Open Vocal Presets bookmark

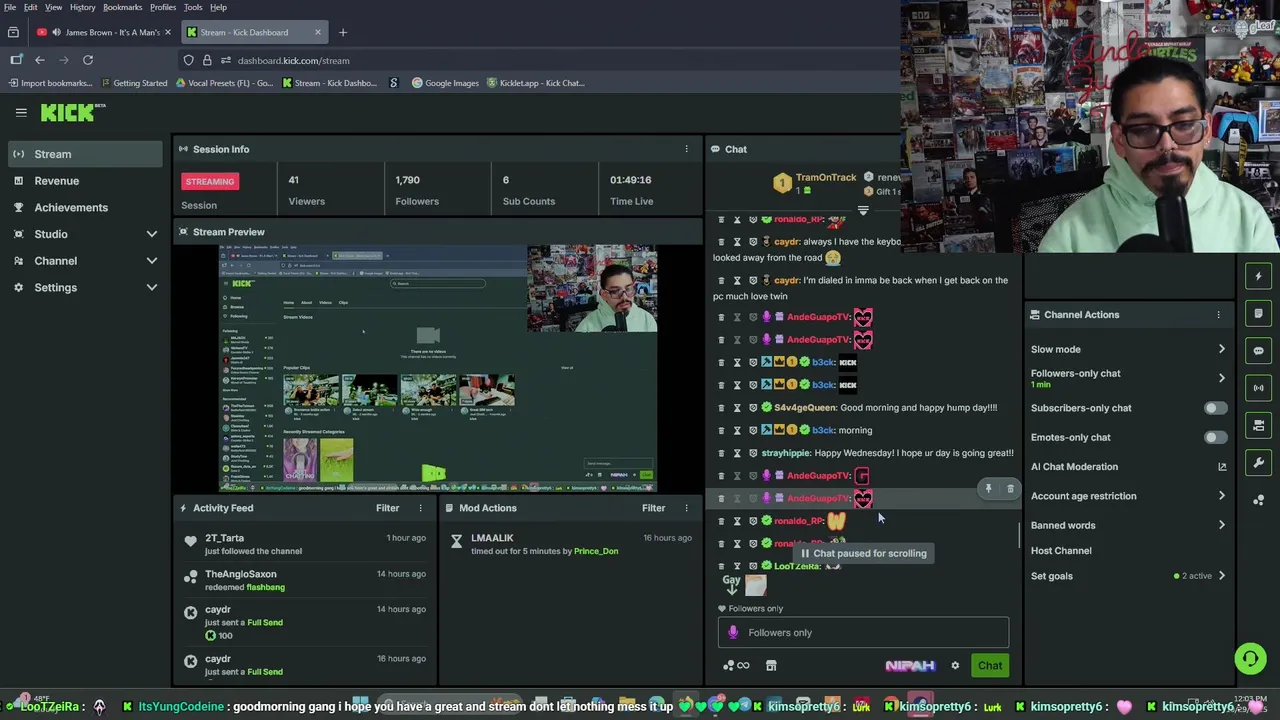click(x=224, y=83)
